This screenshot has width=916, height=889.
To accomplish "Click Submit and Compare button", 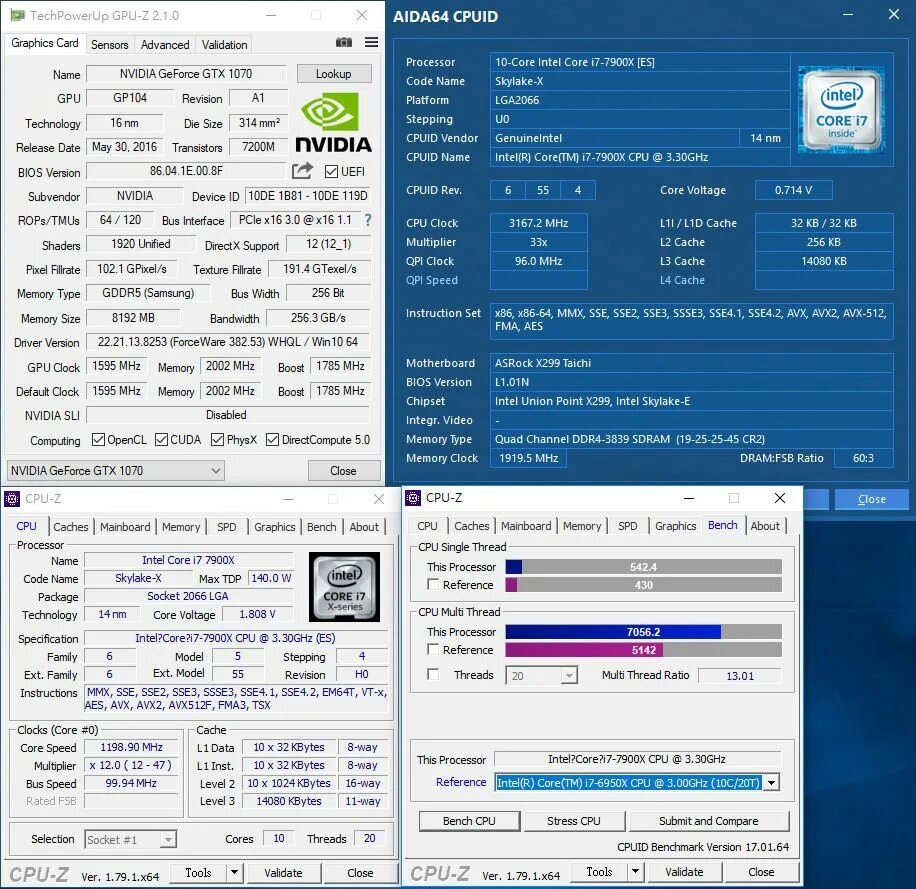I will 709,821.
